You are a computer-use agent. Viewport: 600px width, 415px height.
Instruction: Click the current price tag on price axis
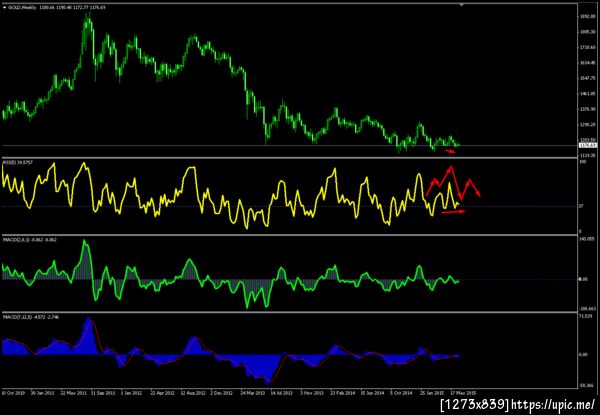[x=588, y=145]
